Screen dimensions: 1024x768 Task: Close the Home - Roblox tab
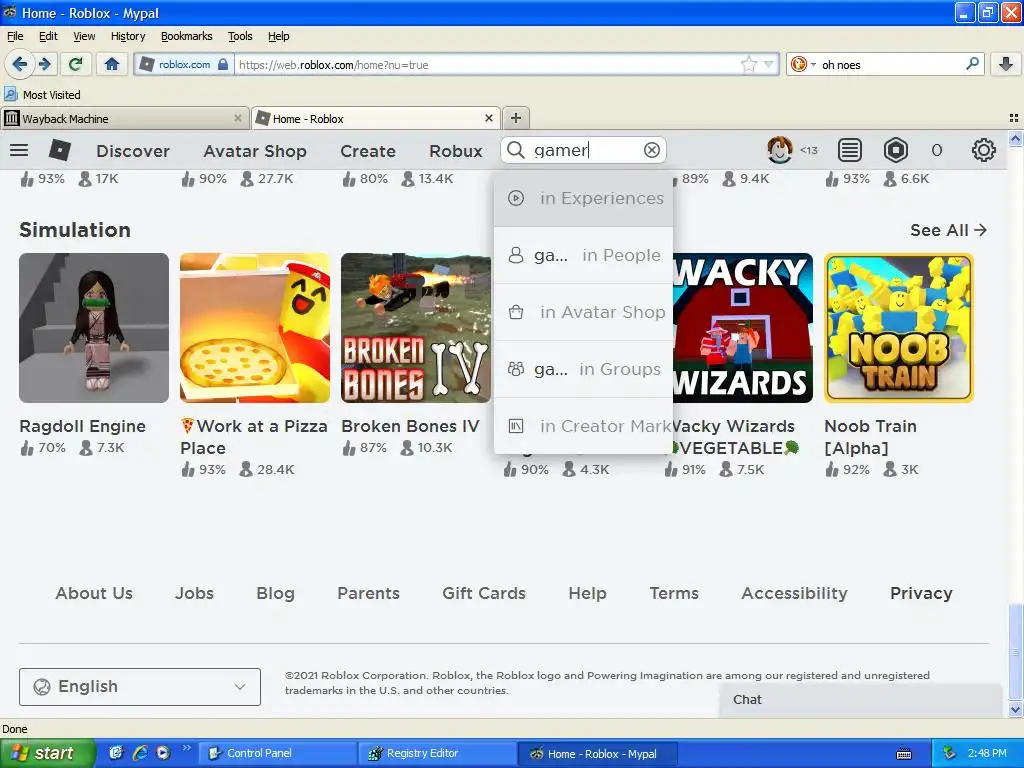488,118
